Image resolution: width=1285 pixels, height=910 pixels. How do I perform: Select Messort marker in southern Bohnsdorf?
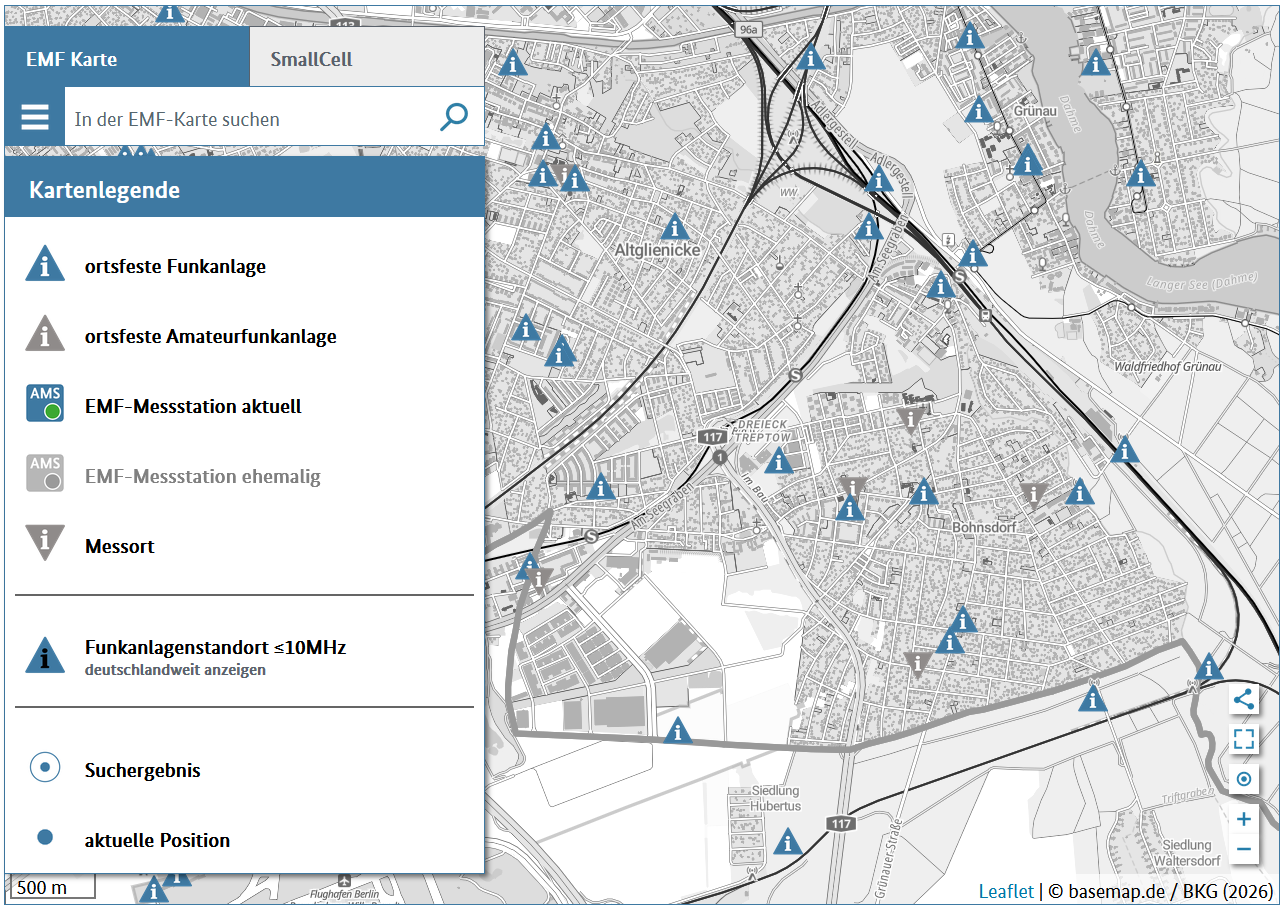pos(917,664)
